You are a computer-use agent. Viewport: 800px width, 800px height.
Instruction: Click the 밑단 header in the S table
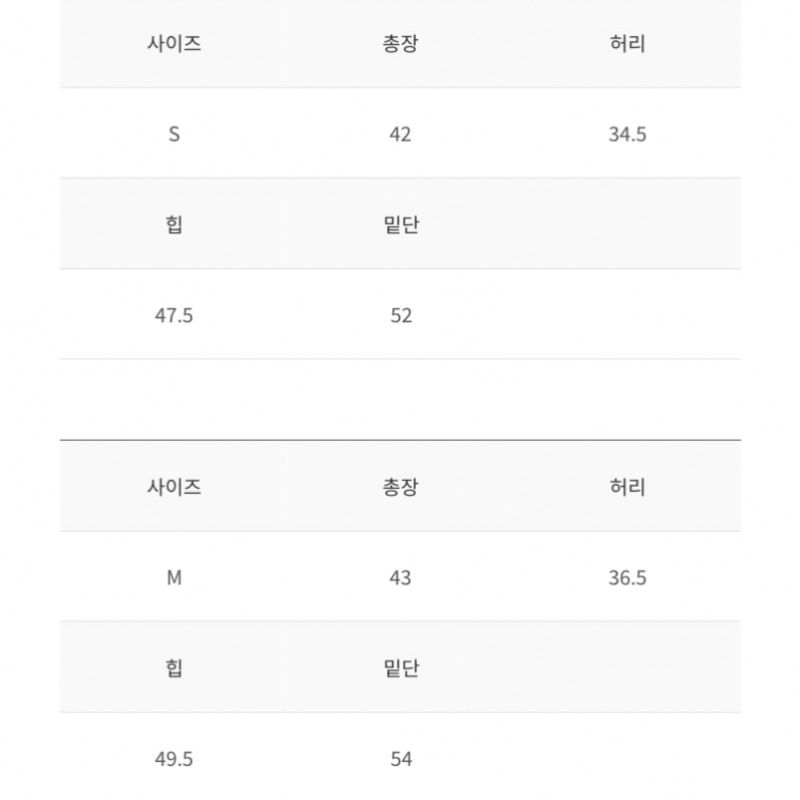click(401, 224)
